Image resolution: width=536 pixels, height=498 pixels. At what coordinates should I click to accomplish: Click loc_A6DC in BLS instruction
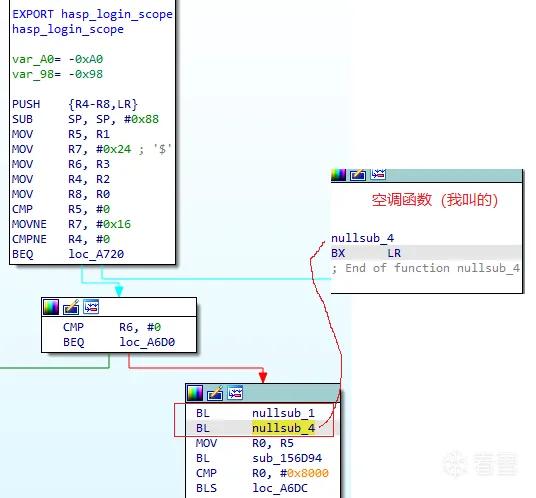coord(280,488)
